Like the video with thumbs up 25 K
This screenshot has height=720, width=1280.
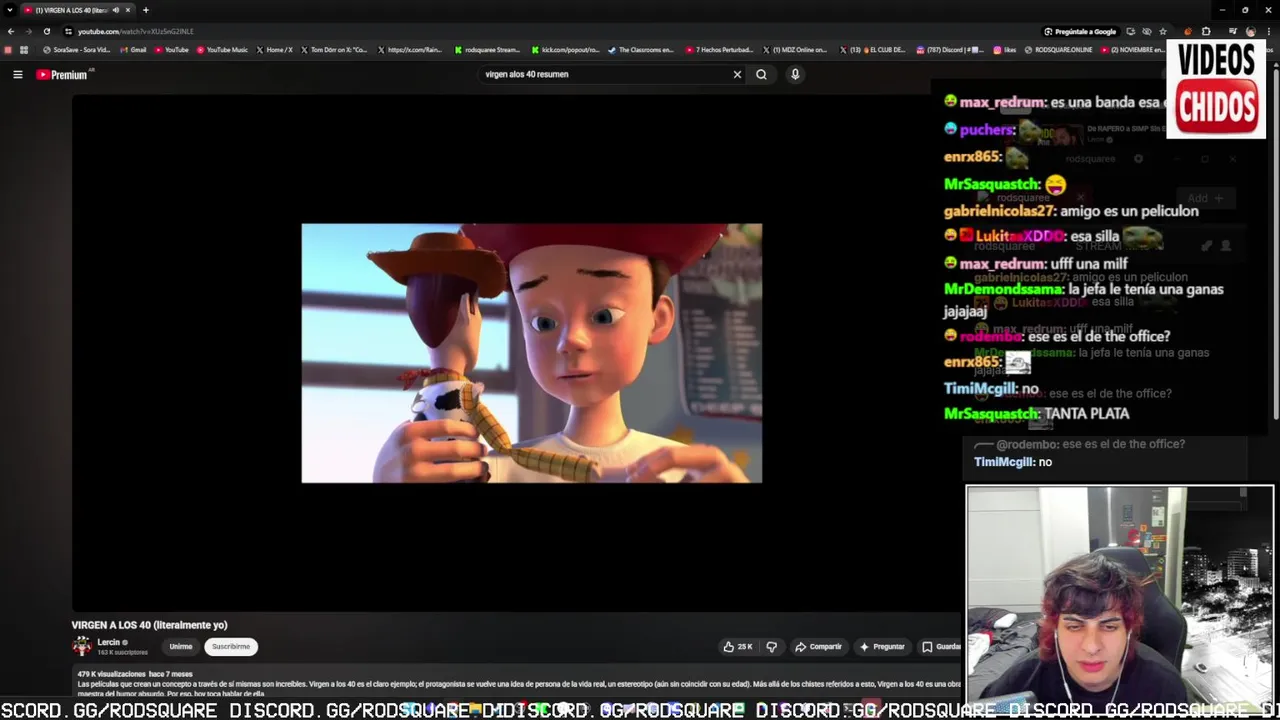click(x=738, y=647)
